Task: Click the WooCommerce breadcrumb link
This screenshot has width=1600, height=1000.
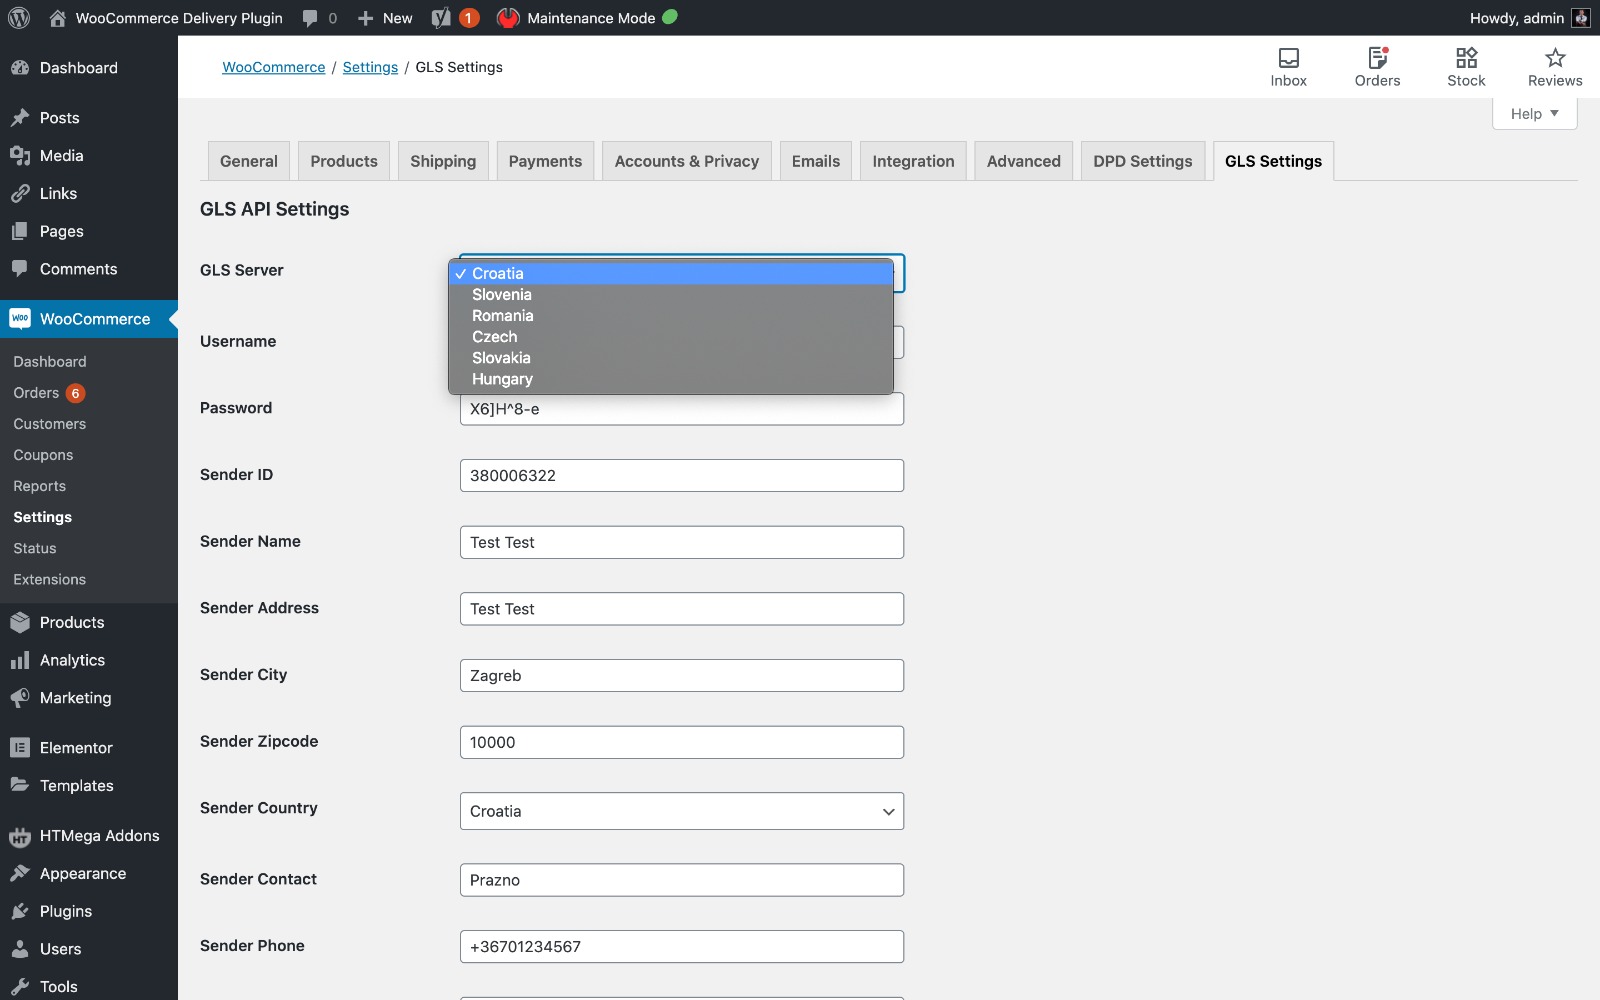Action: coord(274,67)
